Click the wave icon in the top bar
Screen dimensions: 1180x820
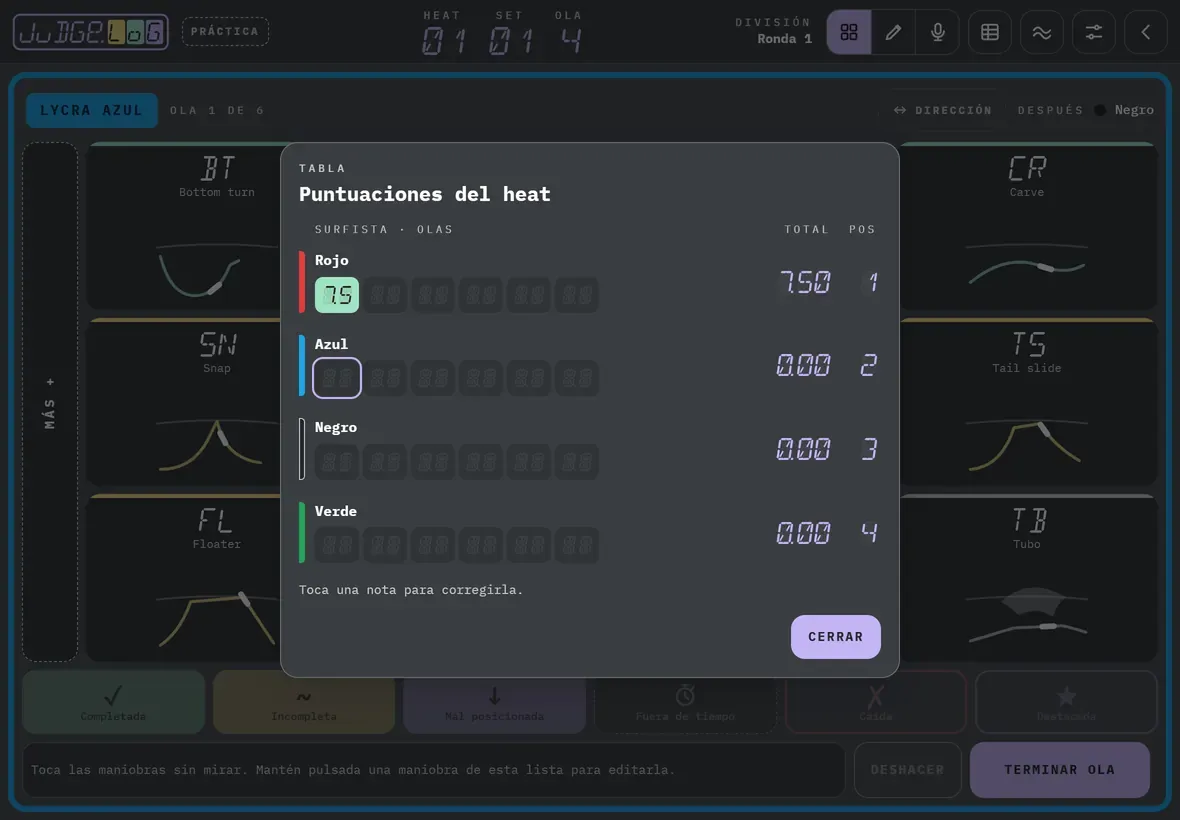[x=1042, y=32]
